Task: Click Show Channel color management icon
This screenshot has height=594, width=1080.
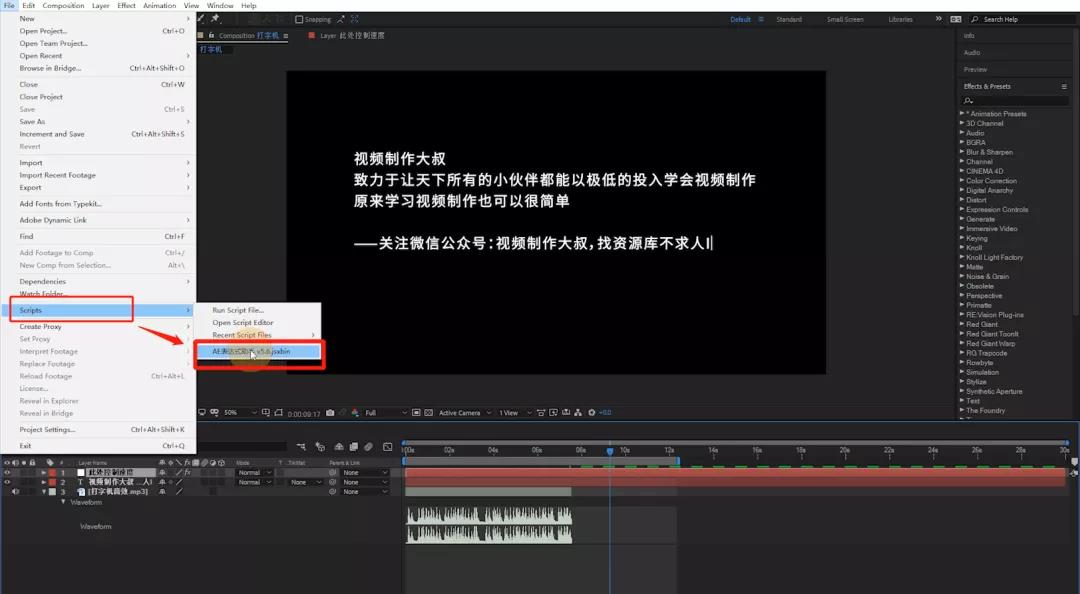Action: [x=355, y=413]
